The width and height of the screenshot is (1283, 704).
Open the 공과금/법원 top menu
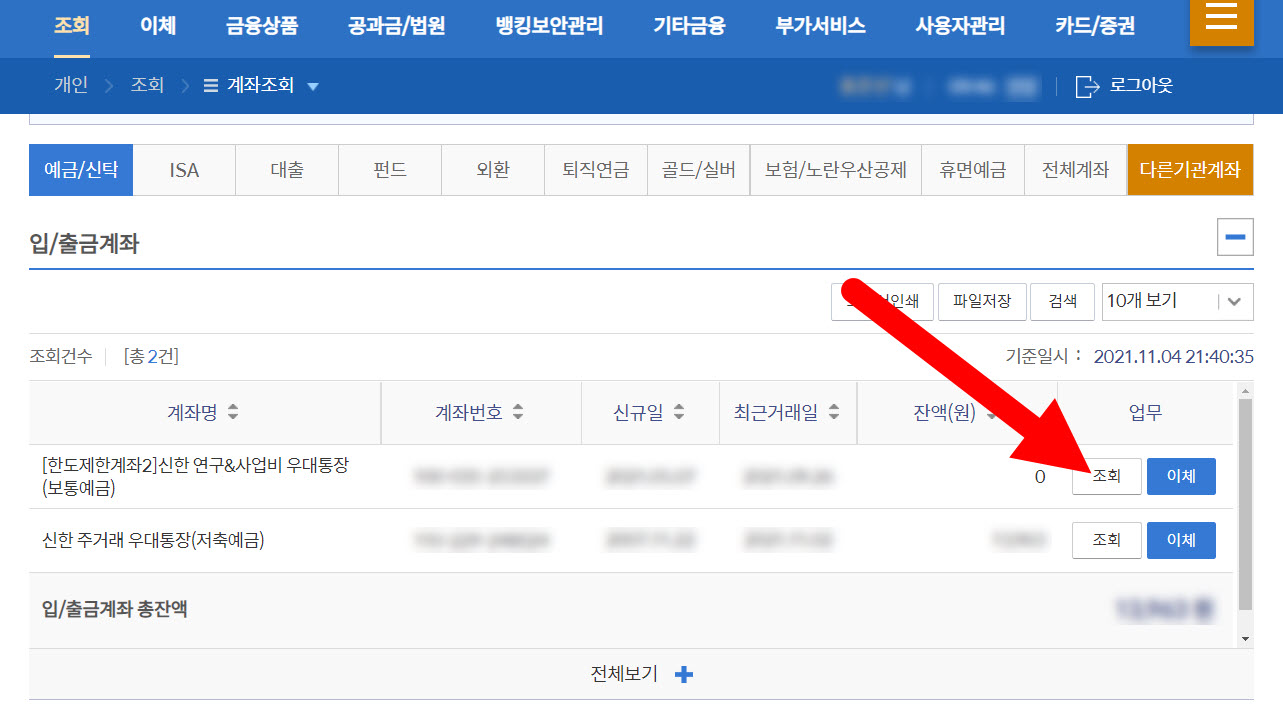tap(397, 26)
